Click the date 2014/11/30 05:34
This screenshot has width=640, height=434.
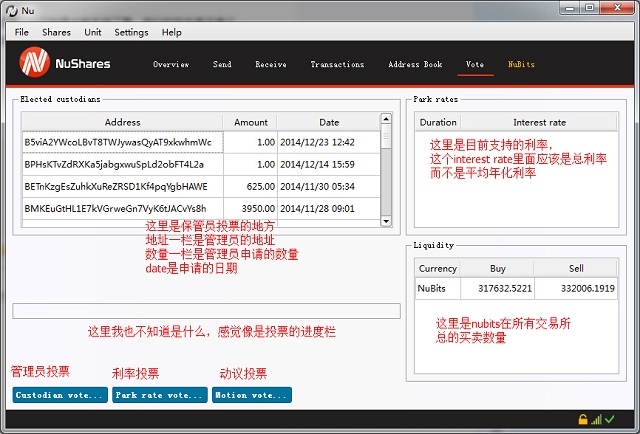329,186
